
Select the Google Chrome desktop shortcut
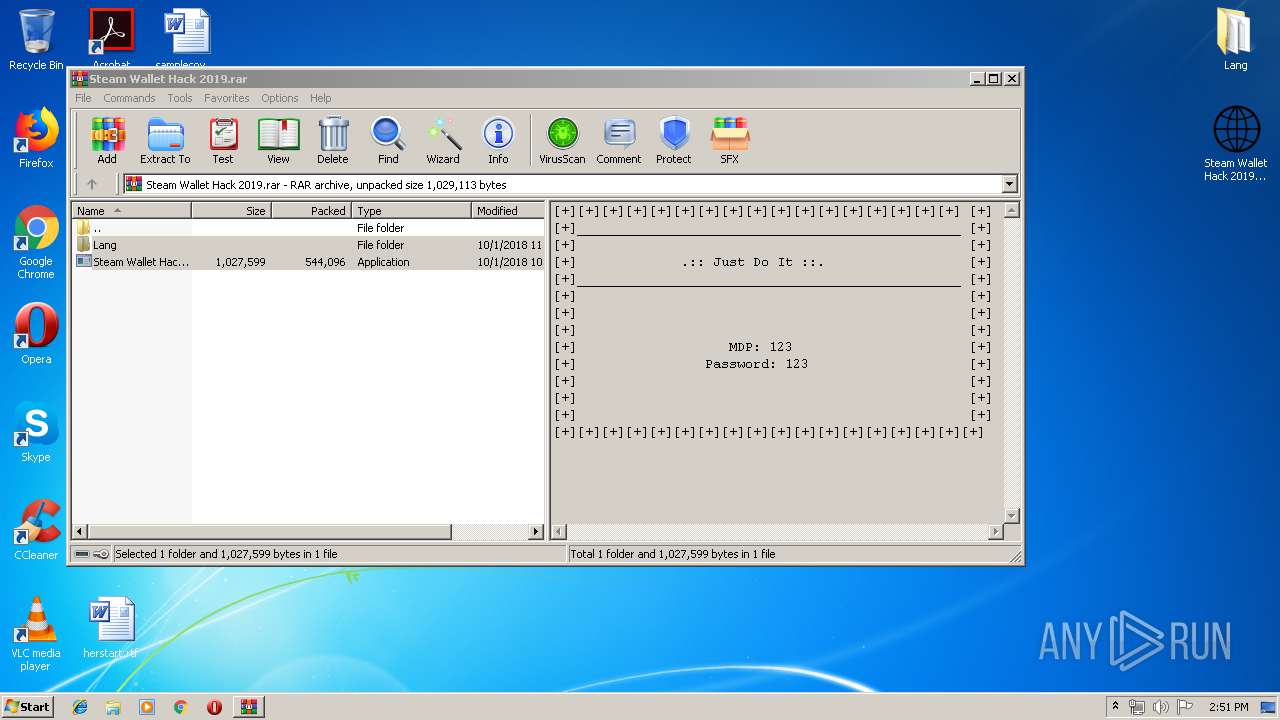pos(36,243)
